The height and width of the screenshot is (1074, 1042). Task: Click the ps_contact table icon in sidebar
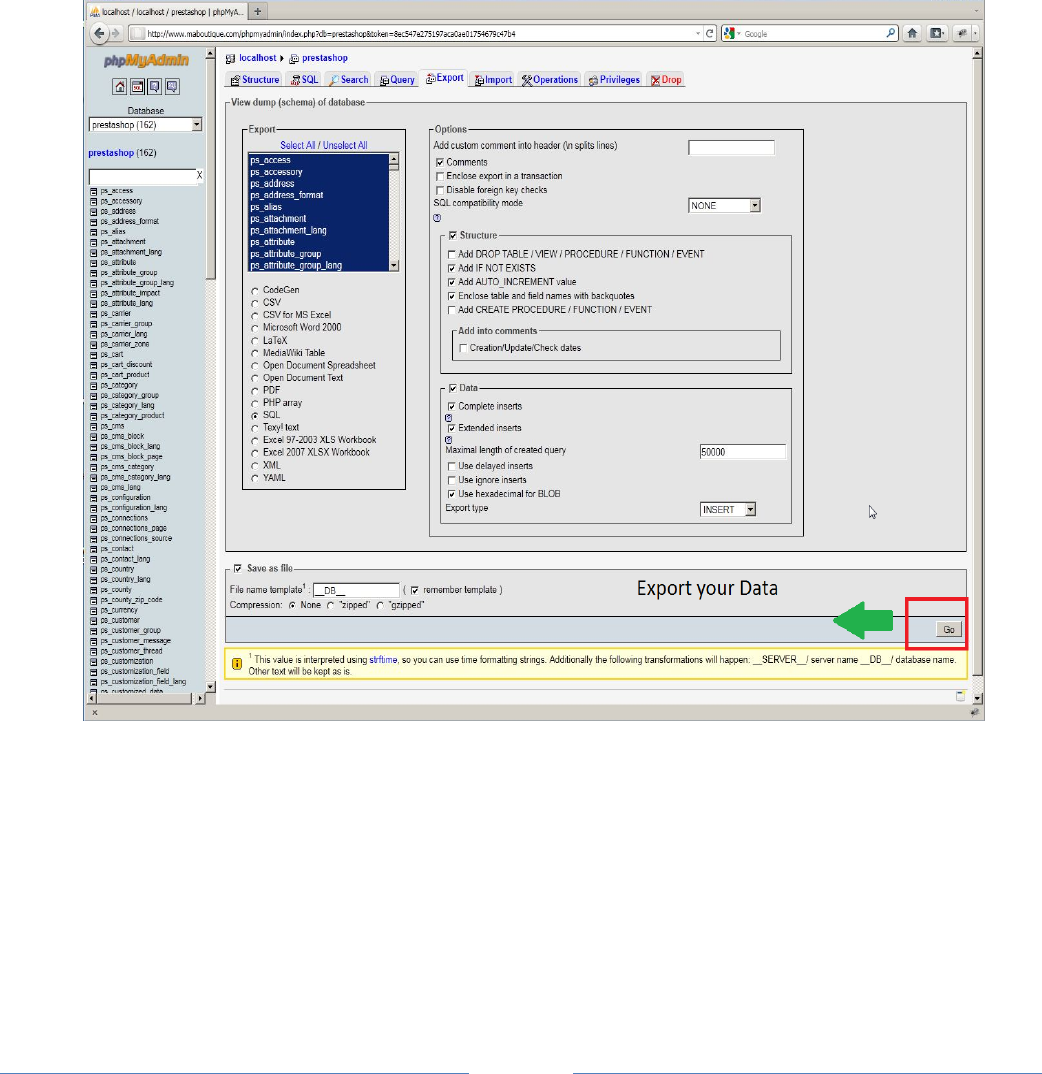[x=94, y=549]
